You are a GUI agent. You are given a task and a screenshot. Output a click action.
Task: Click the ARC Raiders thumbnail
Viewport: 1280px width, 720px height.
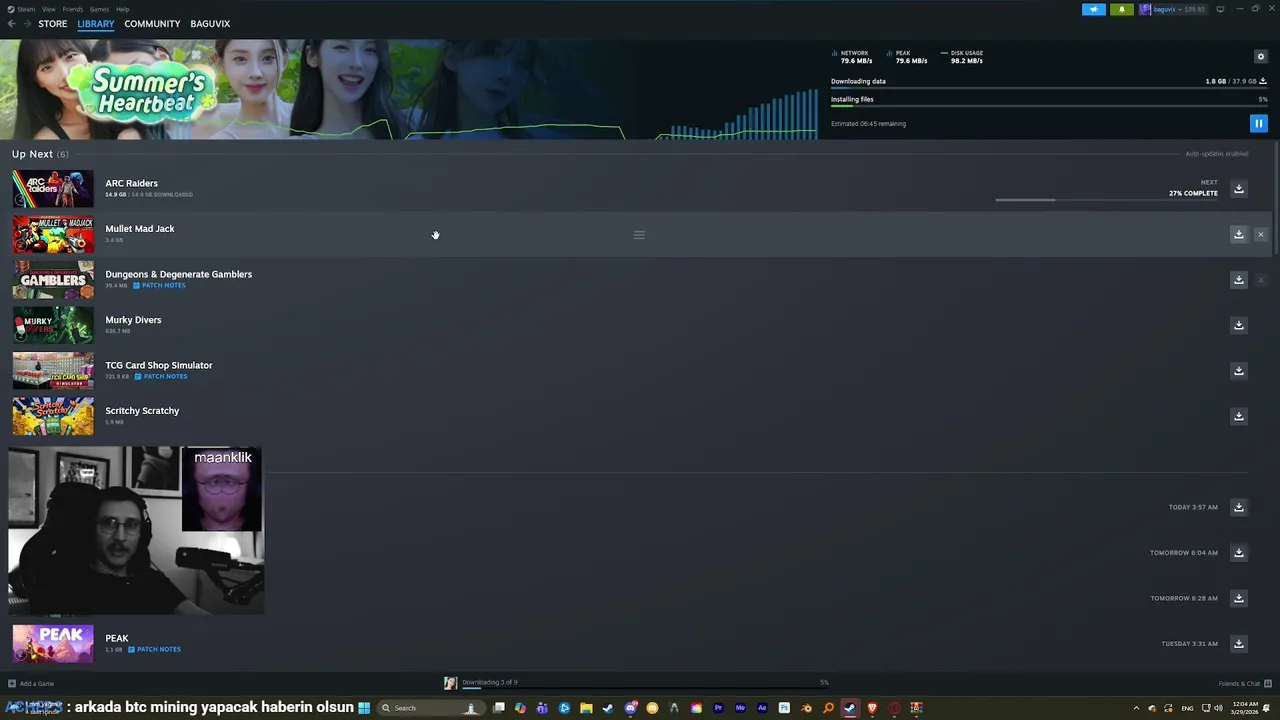click(x=53, y=189)
